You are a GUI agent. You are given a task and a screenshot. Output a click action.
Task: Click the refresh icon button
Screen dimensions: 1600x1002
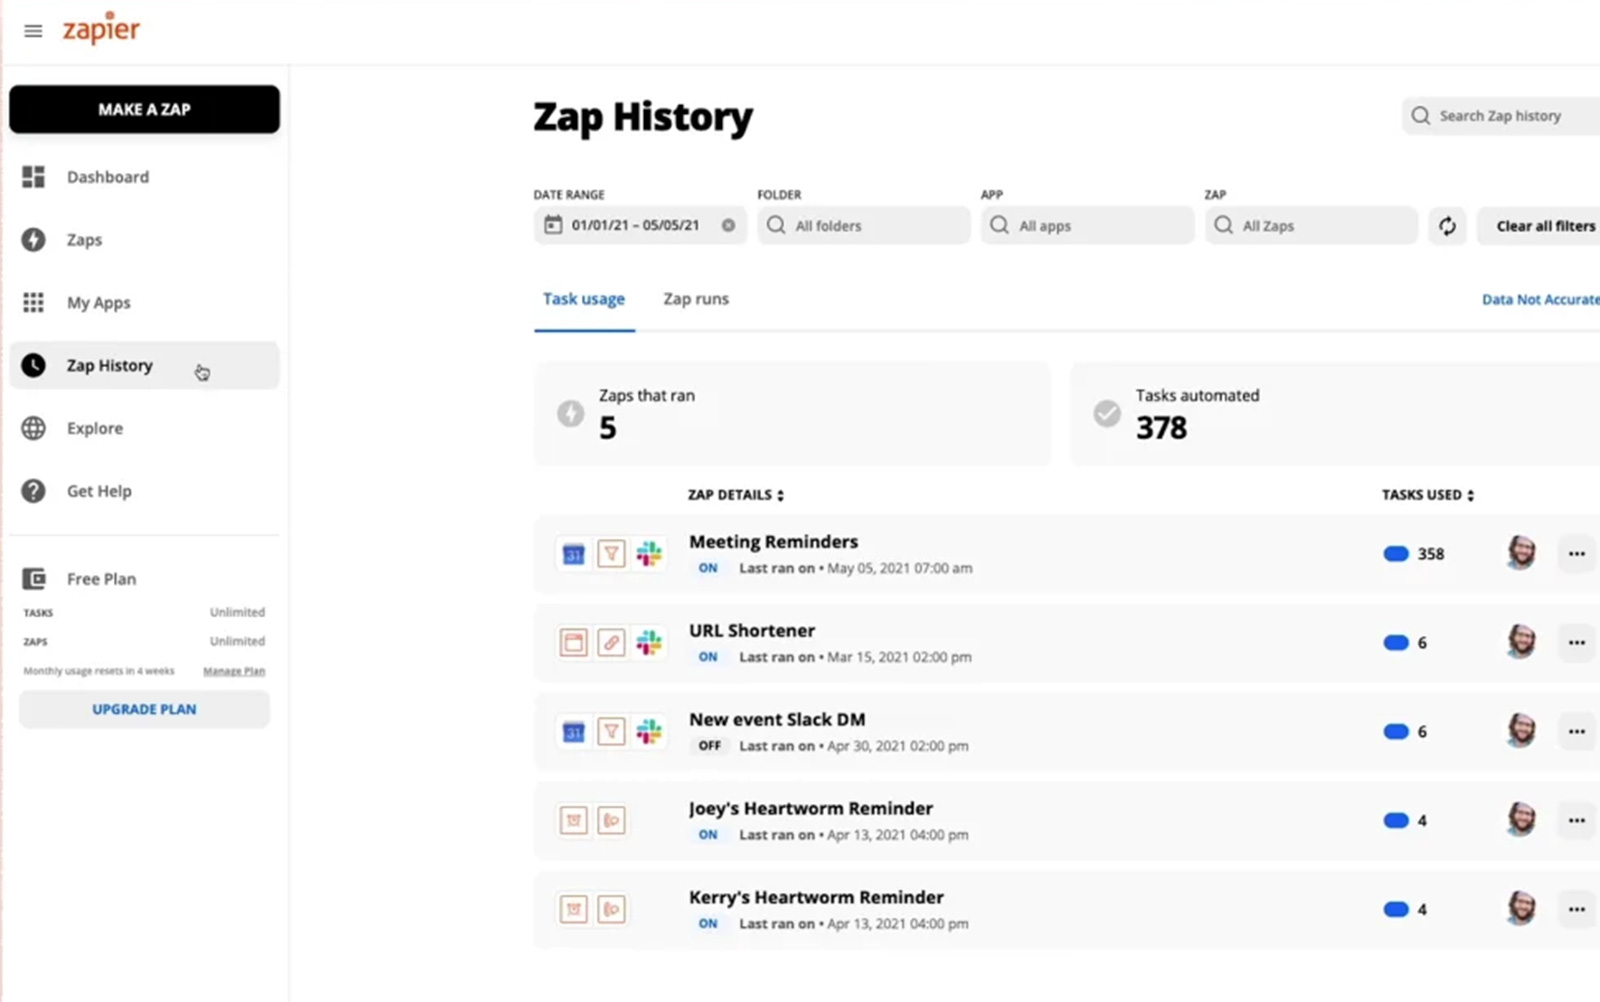[x=1447, y=226]
